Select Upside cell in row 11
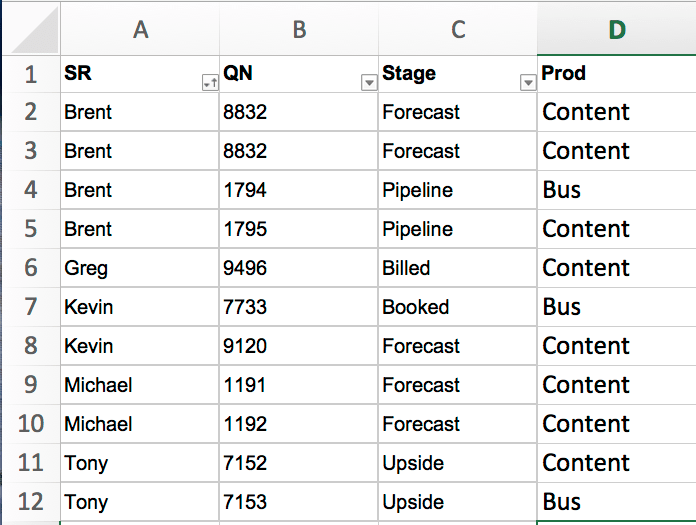Screen dimensions: 696x525 pos(458,463)
